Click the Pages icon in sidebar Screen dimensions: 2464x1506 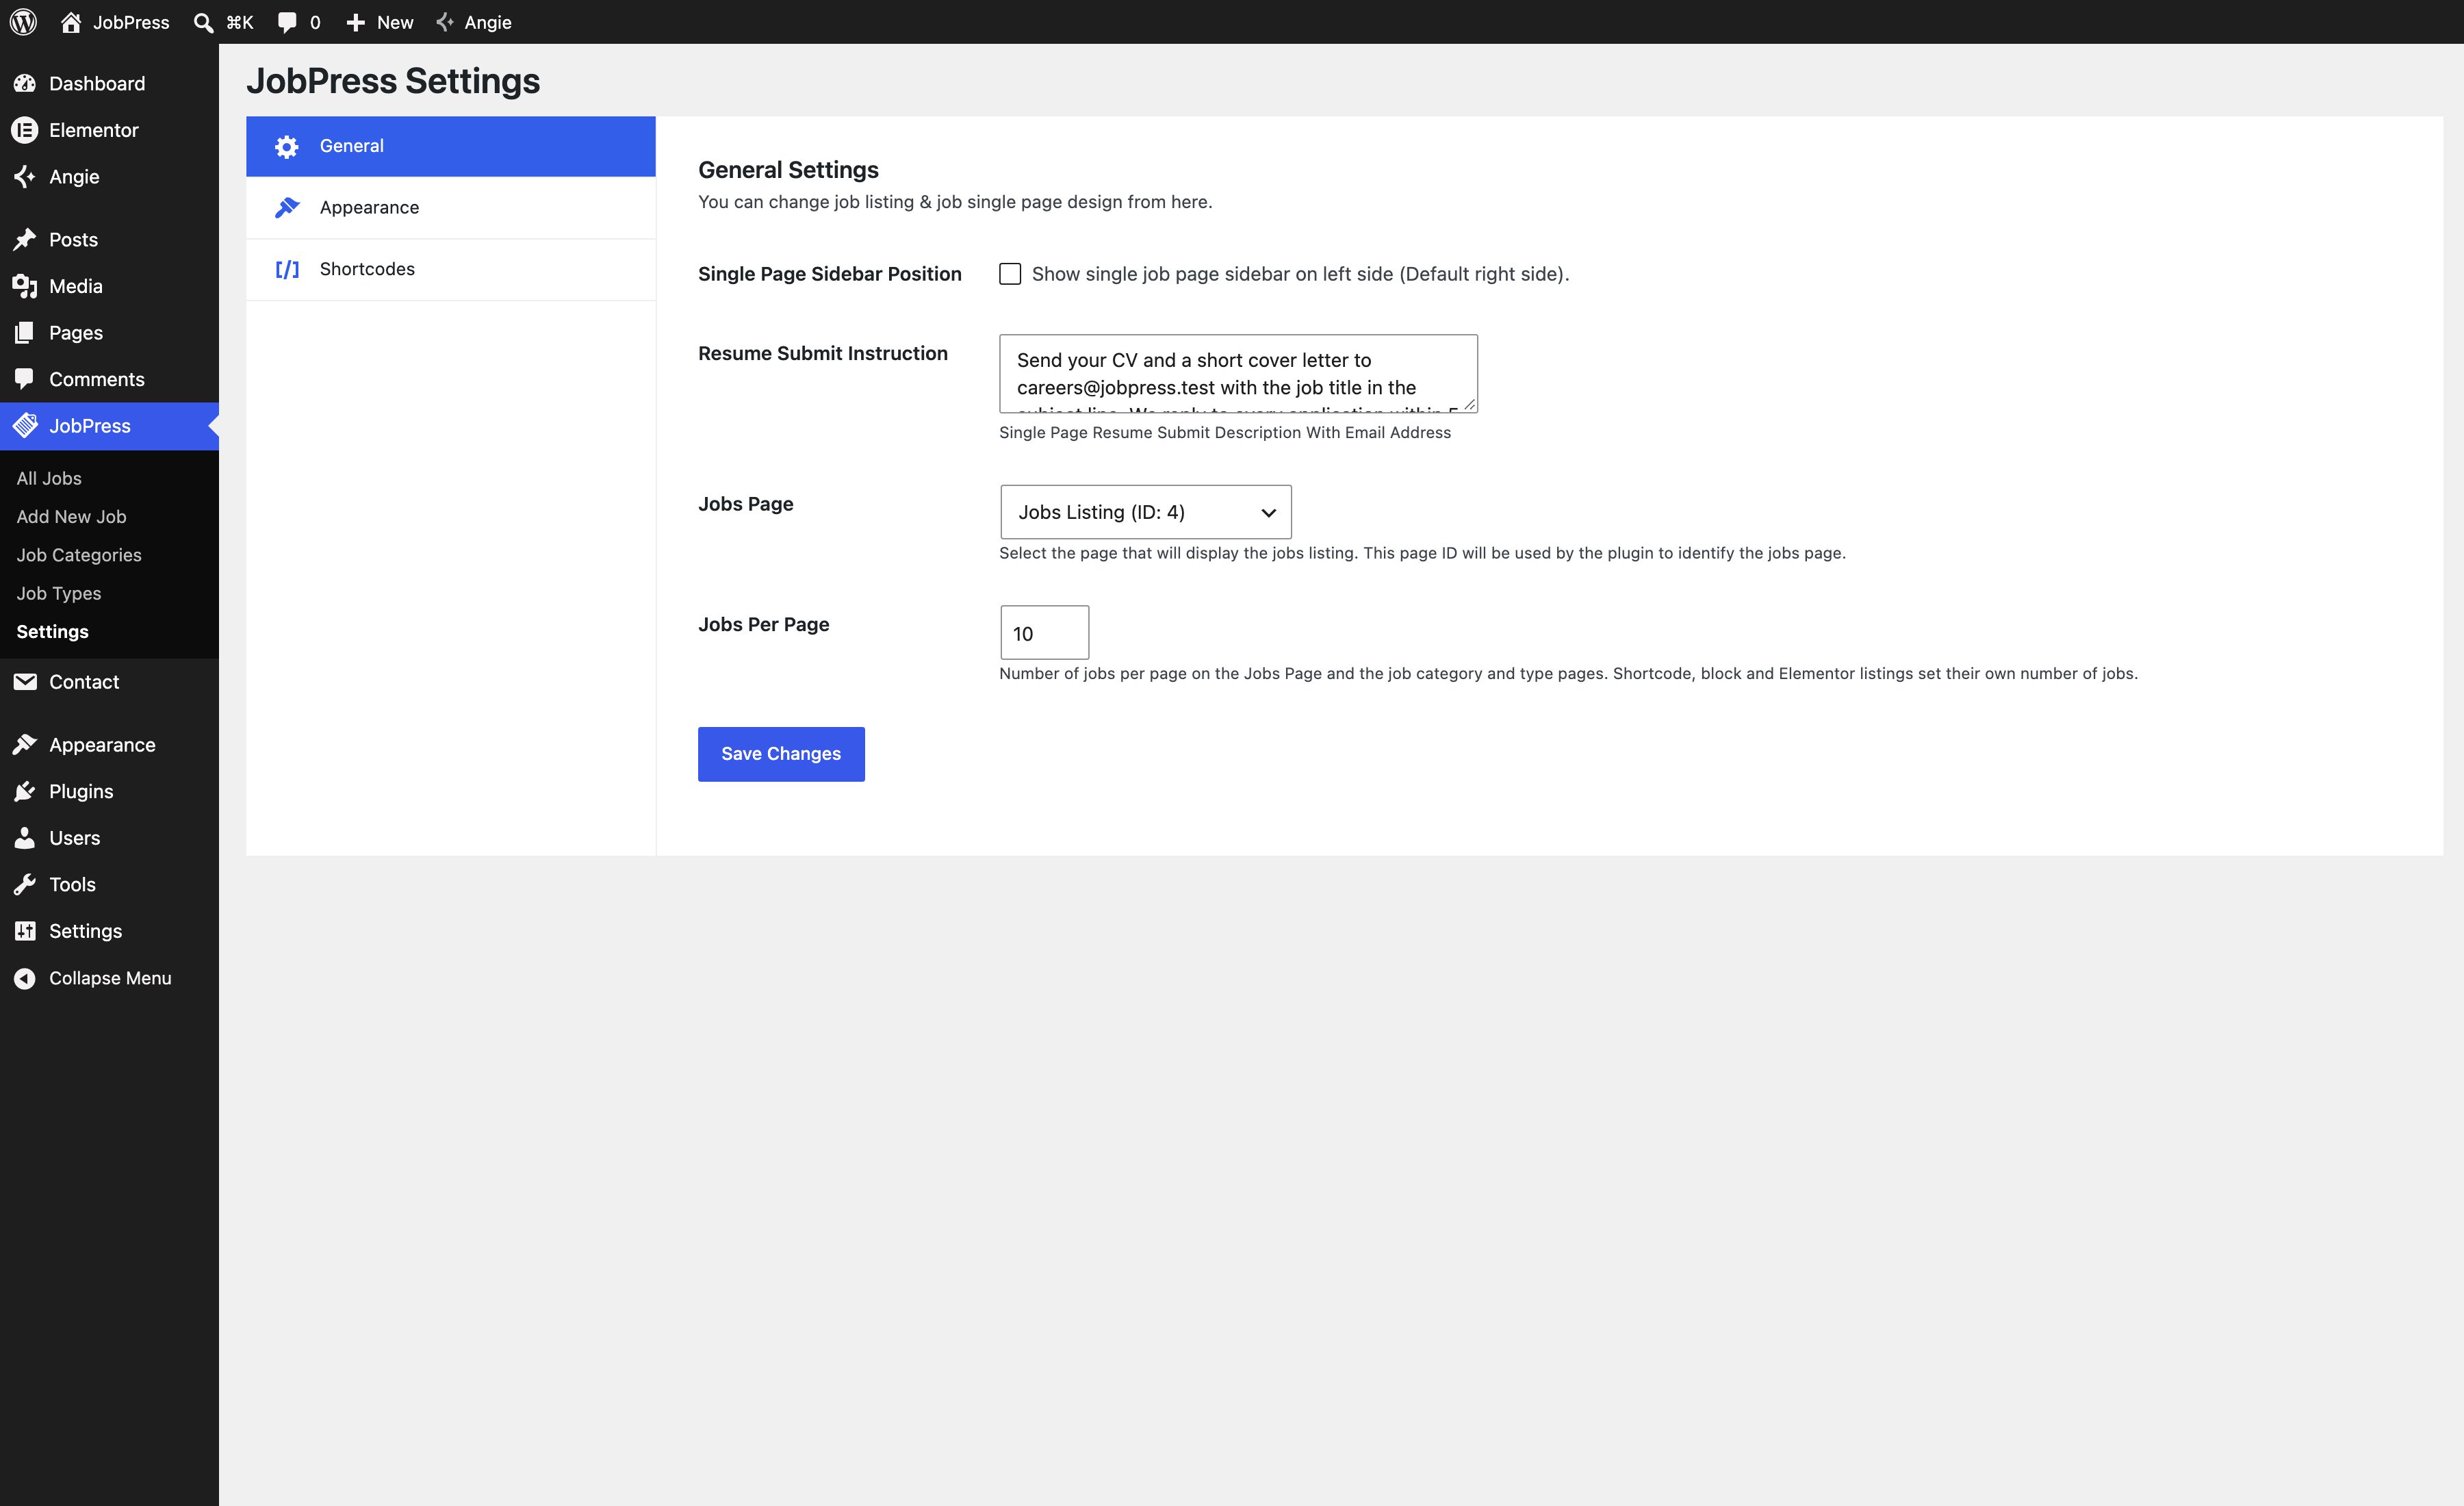[25, 332]
